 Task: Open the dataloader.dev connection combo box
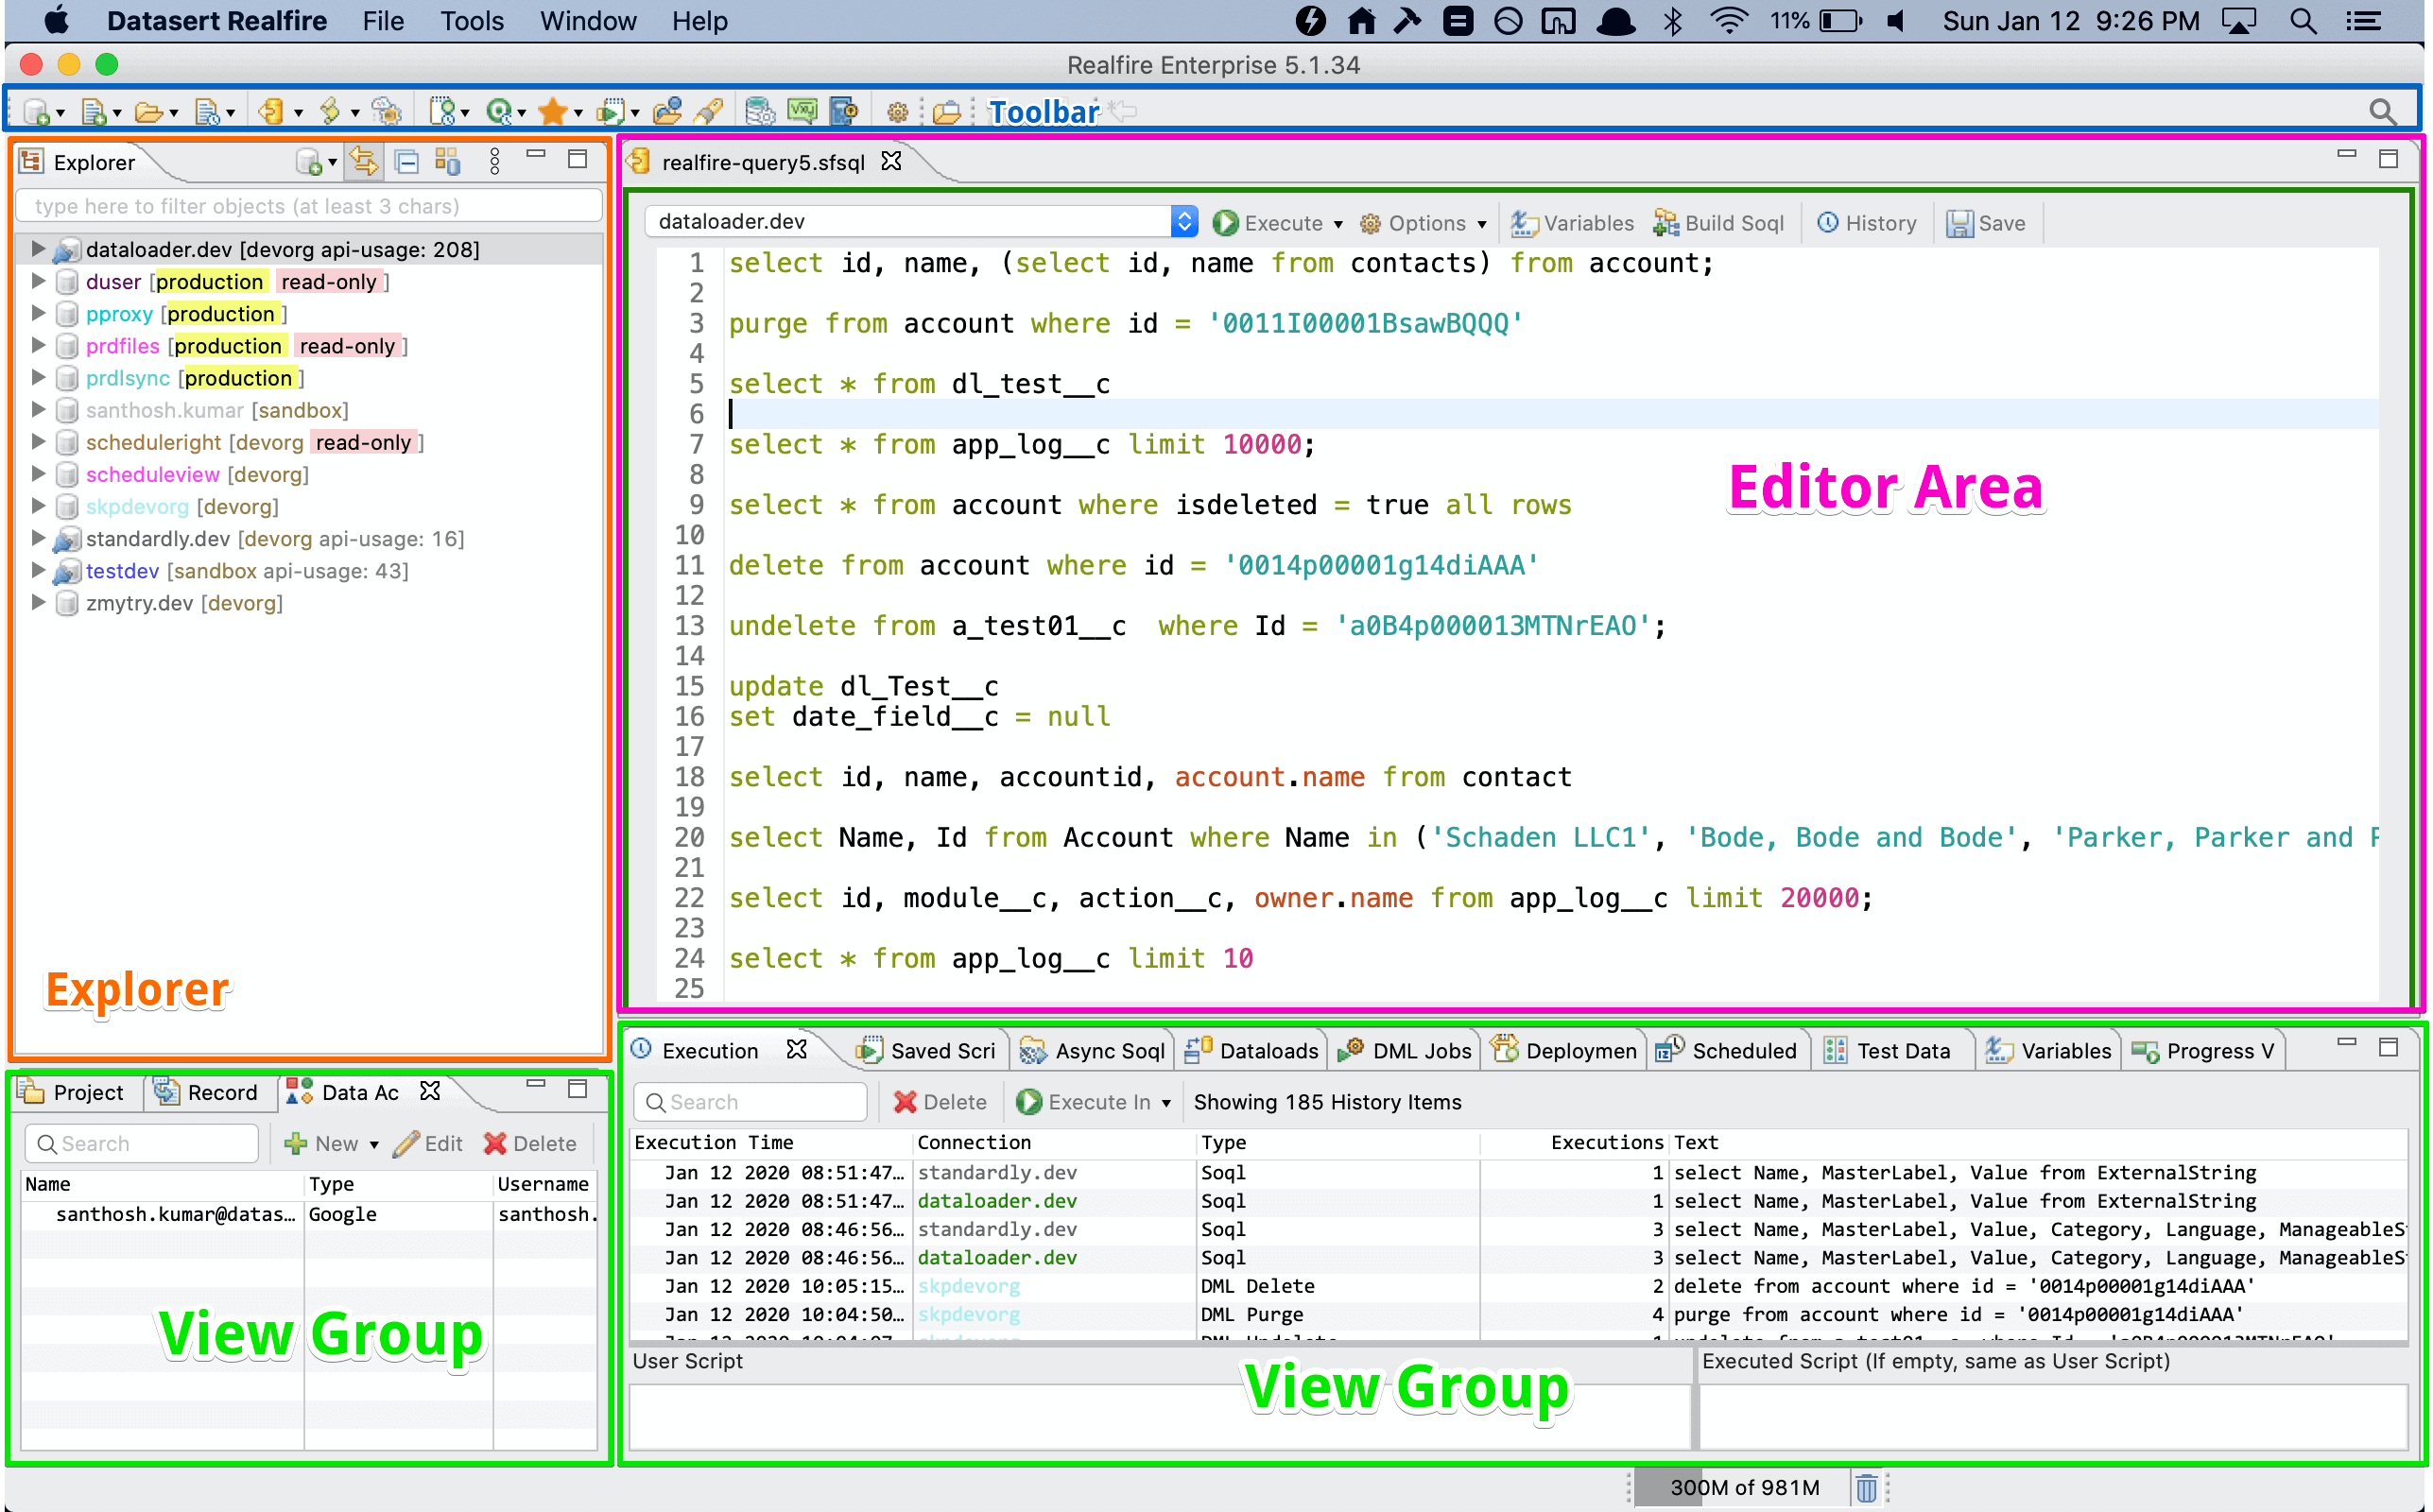coord(920,221)
